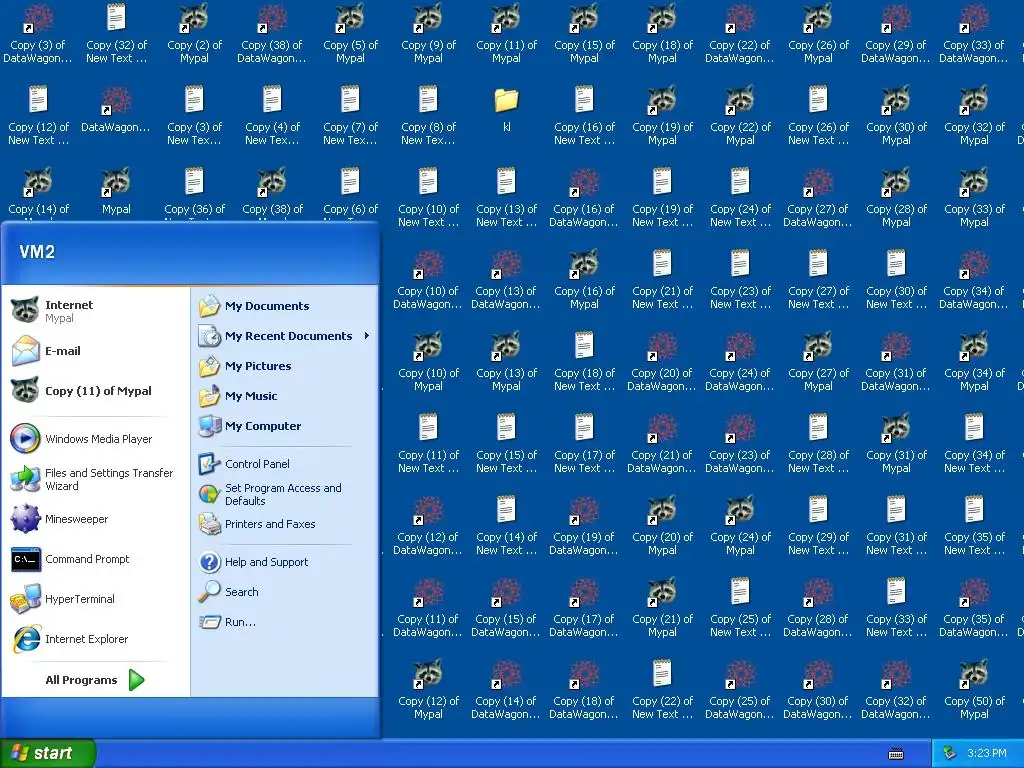Viewport: 1024px width, 768px height.
Task: Select Copy (21) of New Text file
Action: [662, 280]
